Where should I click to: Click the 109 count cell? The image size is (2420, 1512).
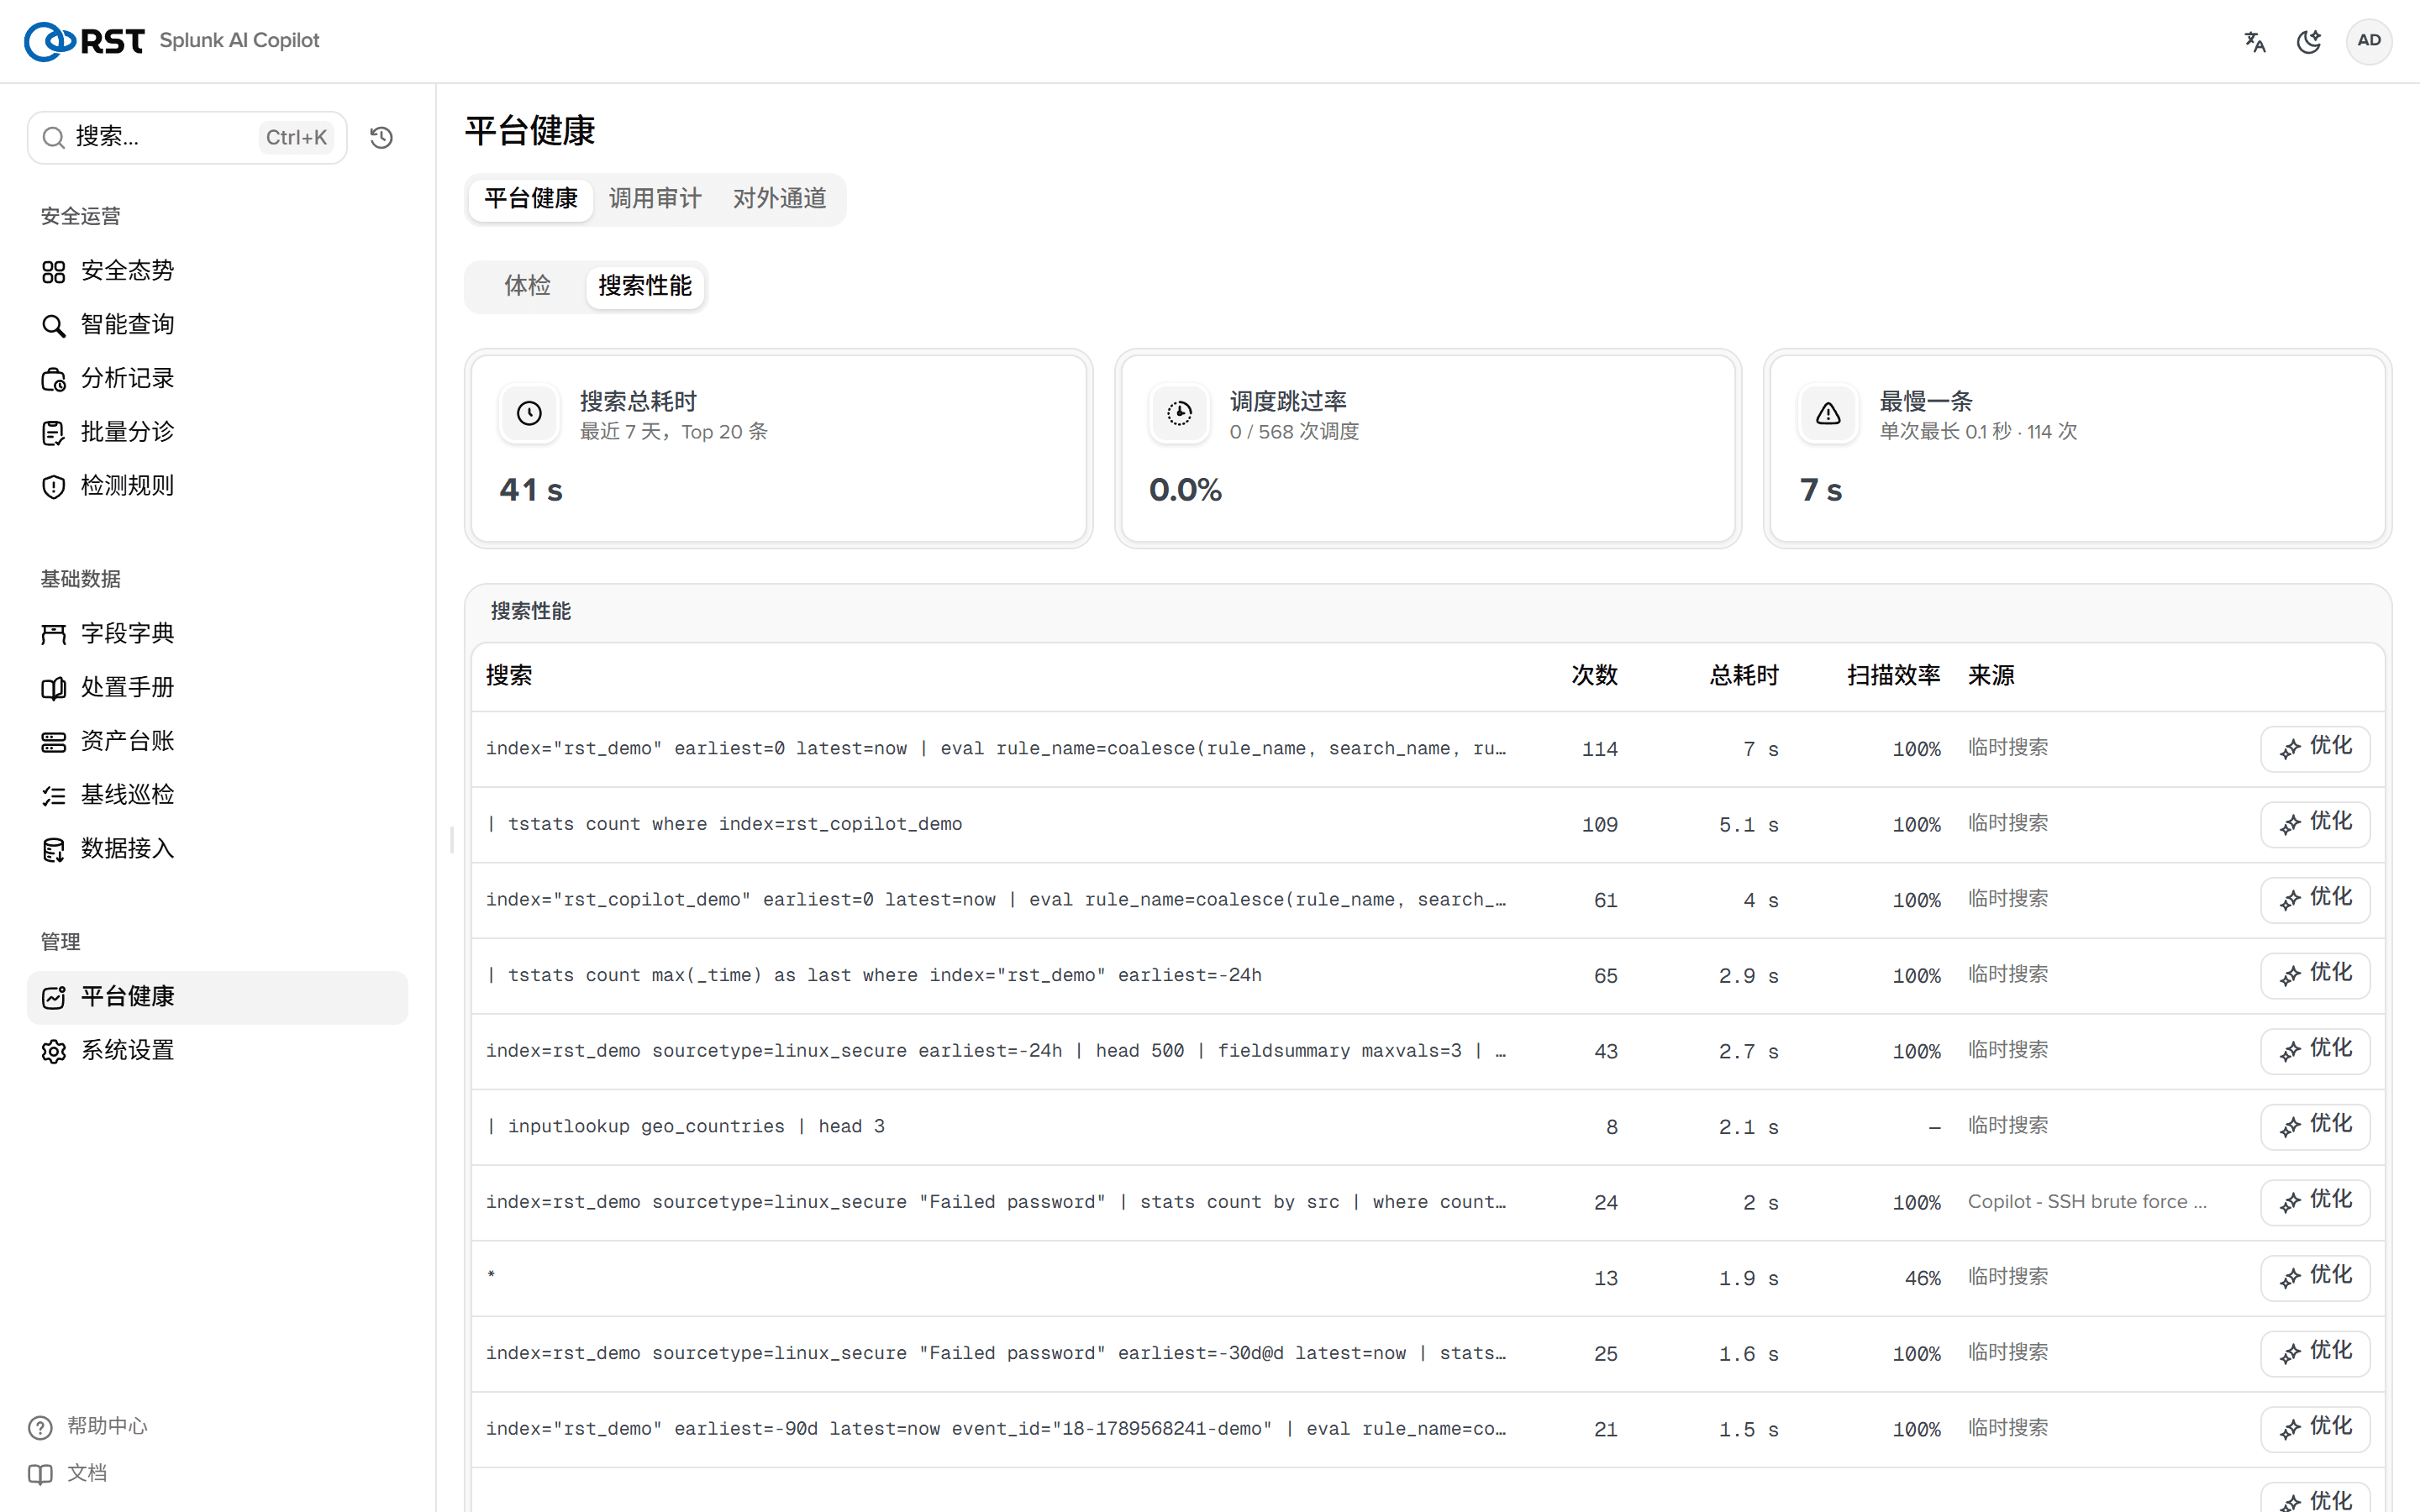[1599, 825]
